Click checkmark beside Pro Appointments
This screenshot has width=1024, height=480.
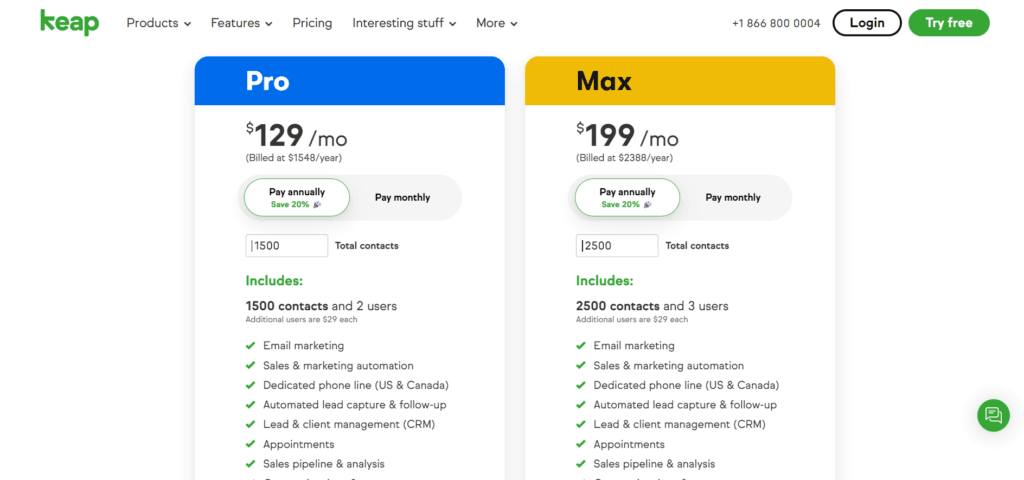click(x=250, y=444)
